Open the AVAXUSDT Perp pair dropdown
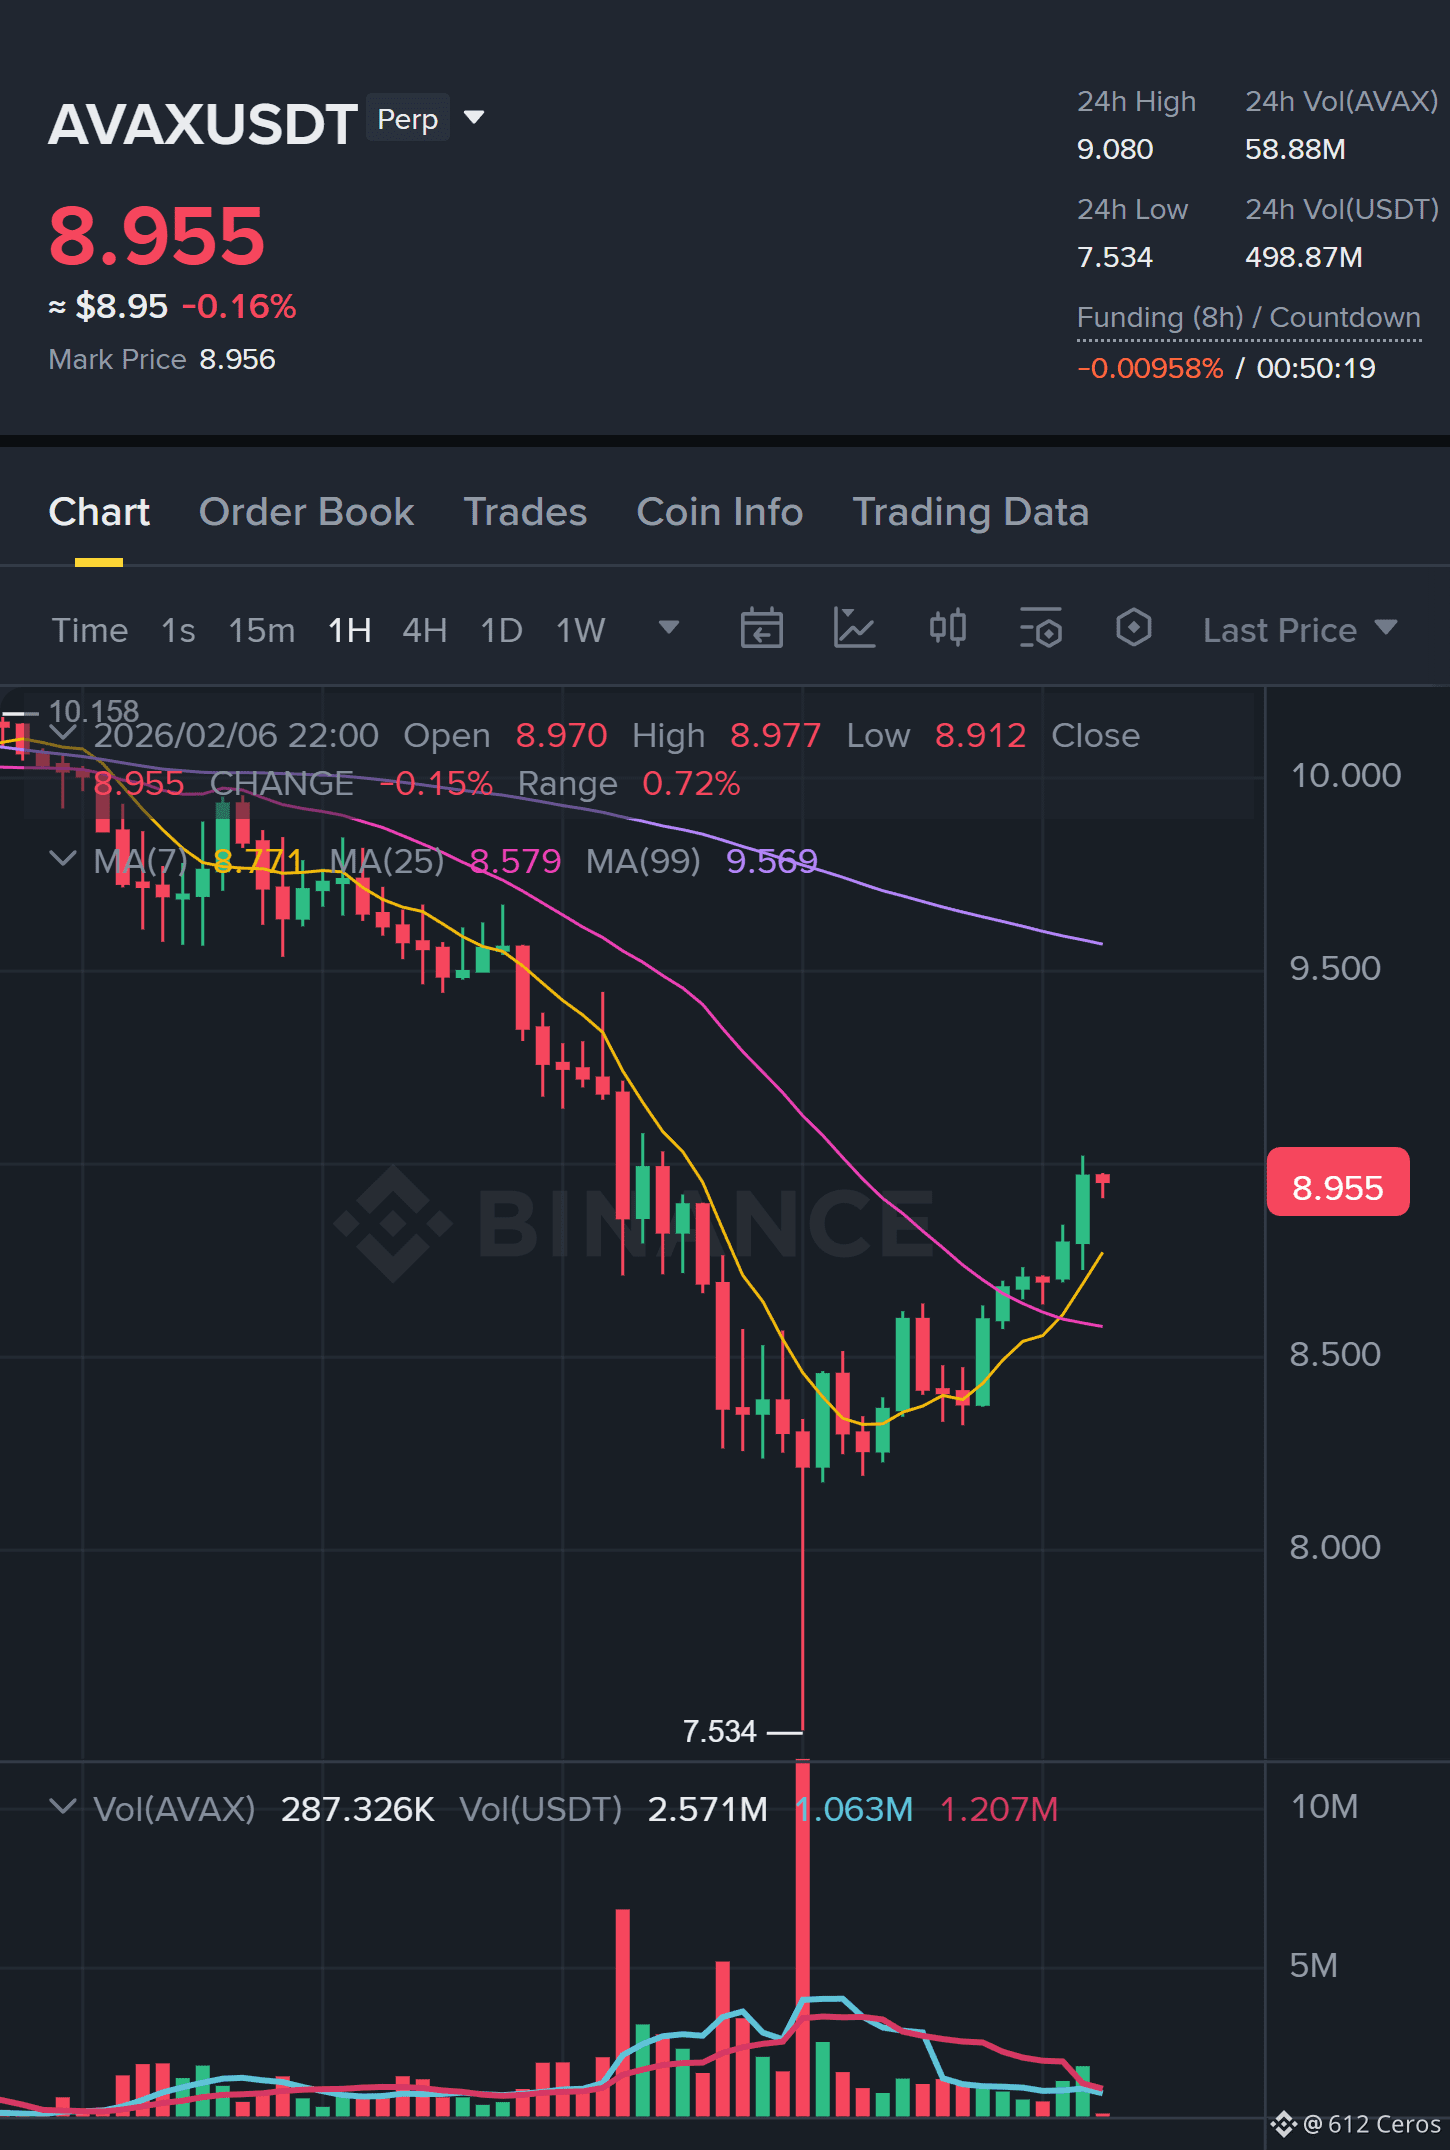The height and width of the screenshot is (2150, 1450). (474, 118)
